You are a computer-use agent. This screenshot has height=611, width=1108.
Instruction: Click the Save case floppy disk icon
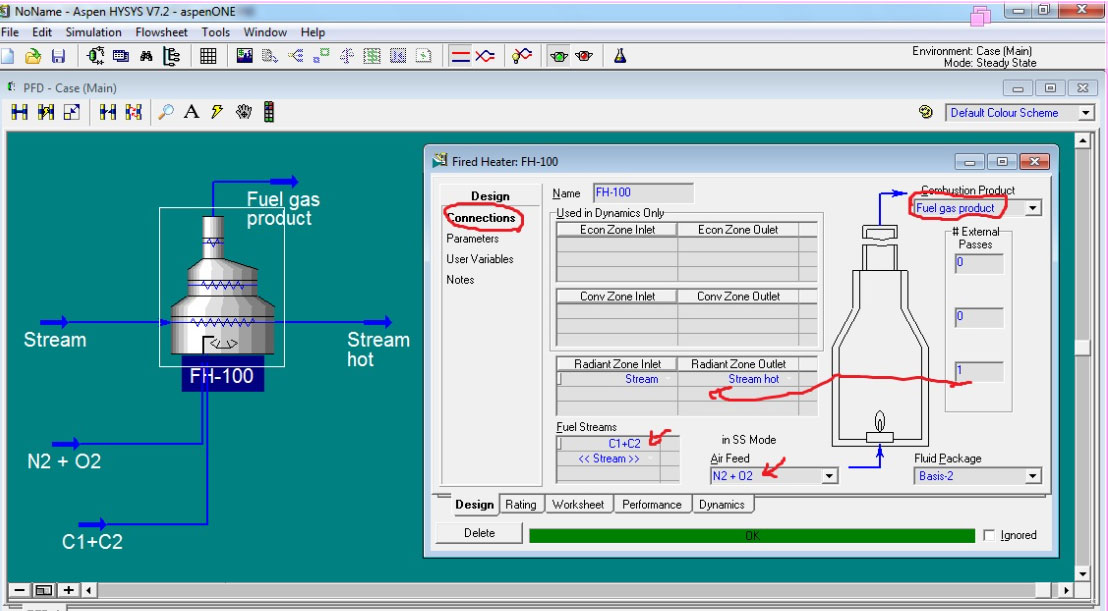(58, 56)
